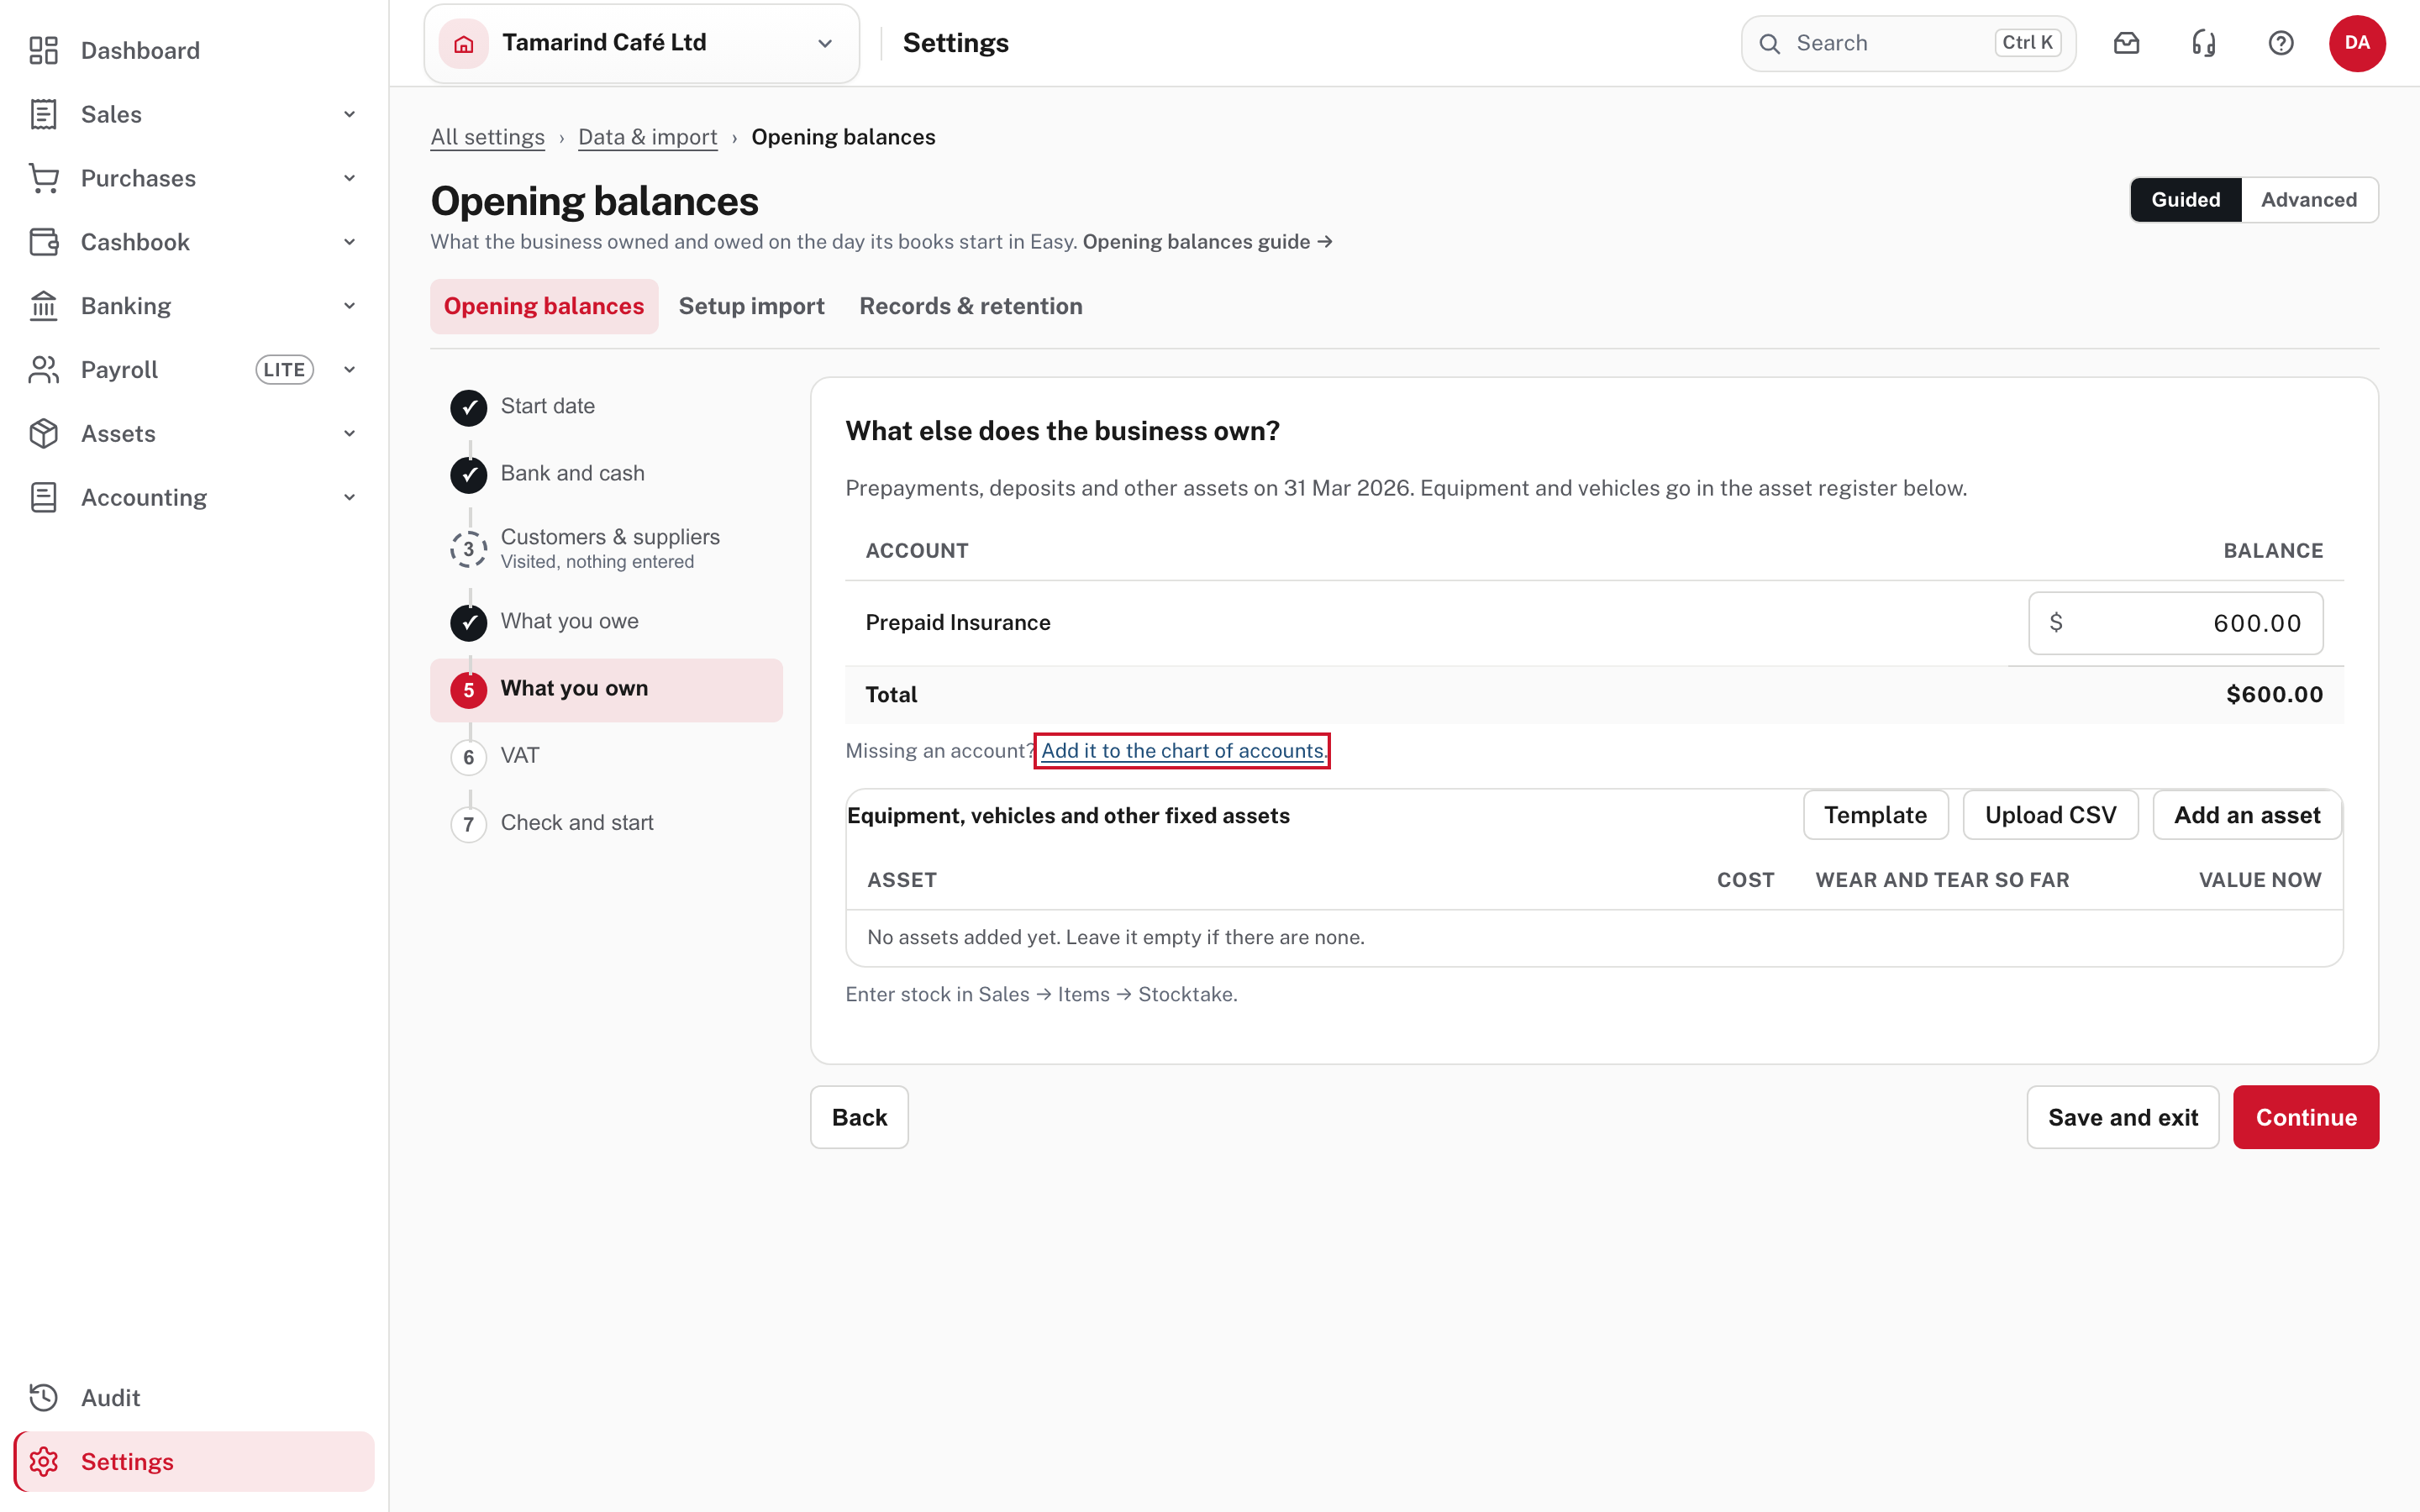Open the Audit history icon
This screenshot has height=1512, width=2420.
click(x=43, y=1398)
